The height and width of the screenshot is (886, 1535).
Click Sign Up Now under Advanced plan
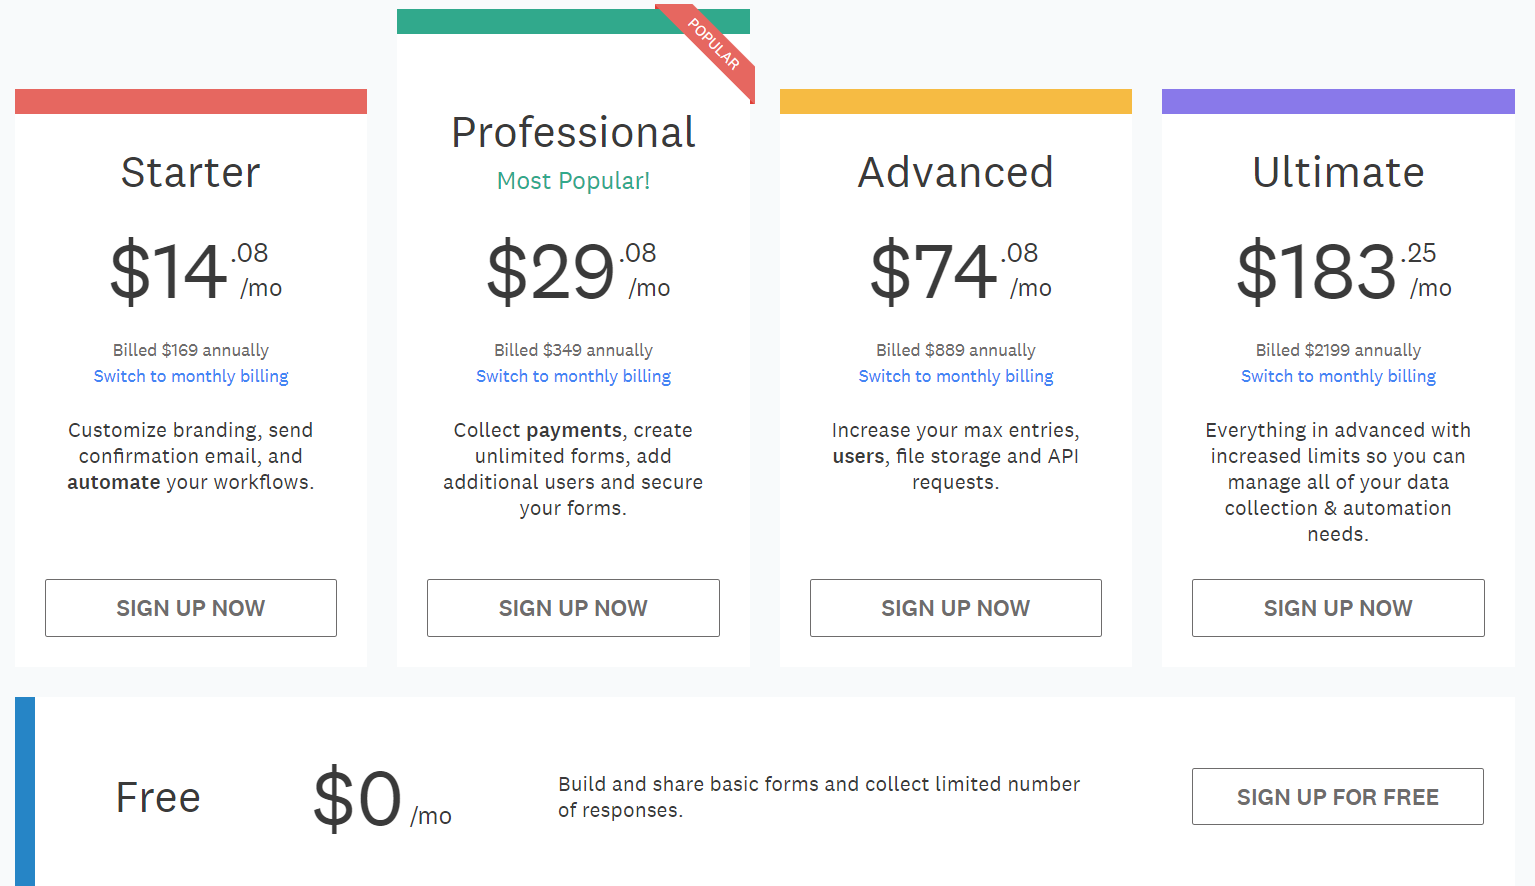tap(955, 608)
